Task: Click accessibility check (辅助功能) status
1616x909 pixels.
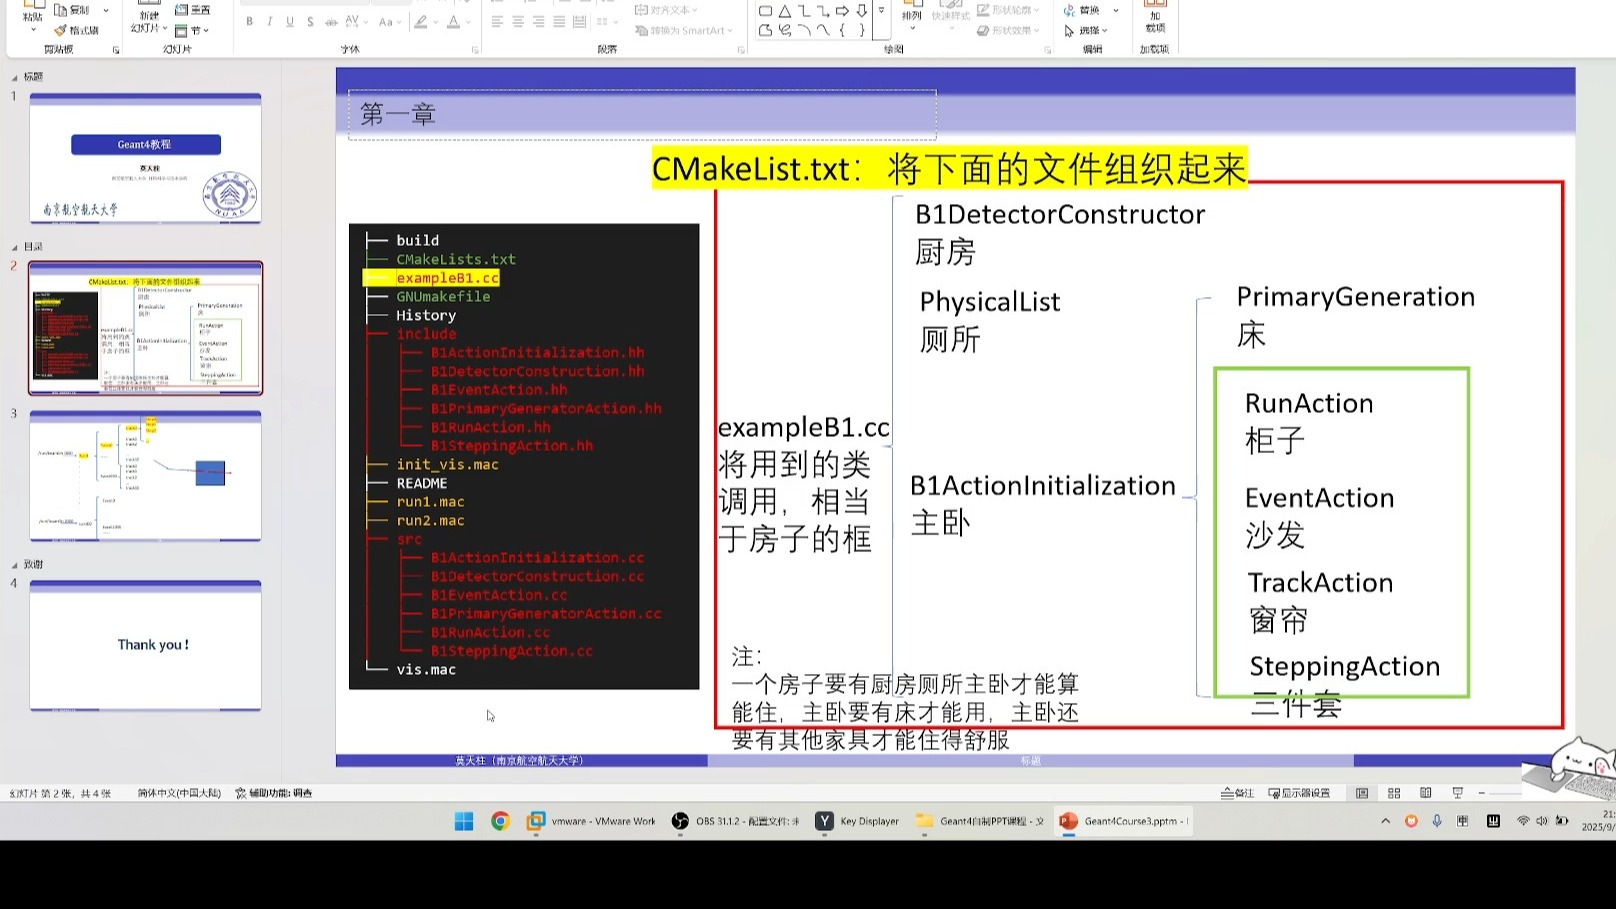Action: coord(274,793)
